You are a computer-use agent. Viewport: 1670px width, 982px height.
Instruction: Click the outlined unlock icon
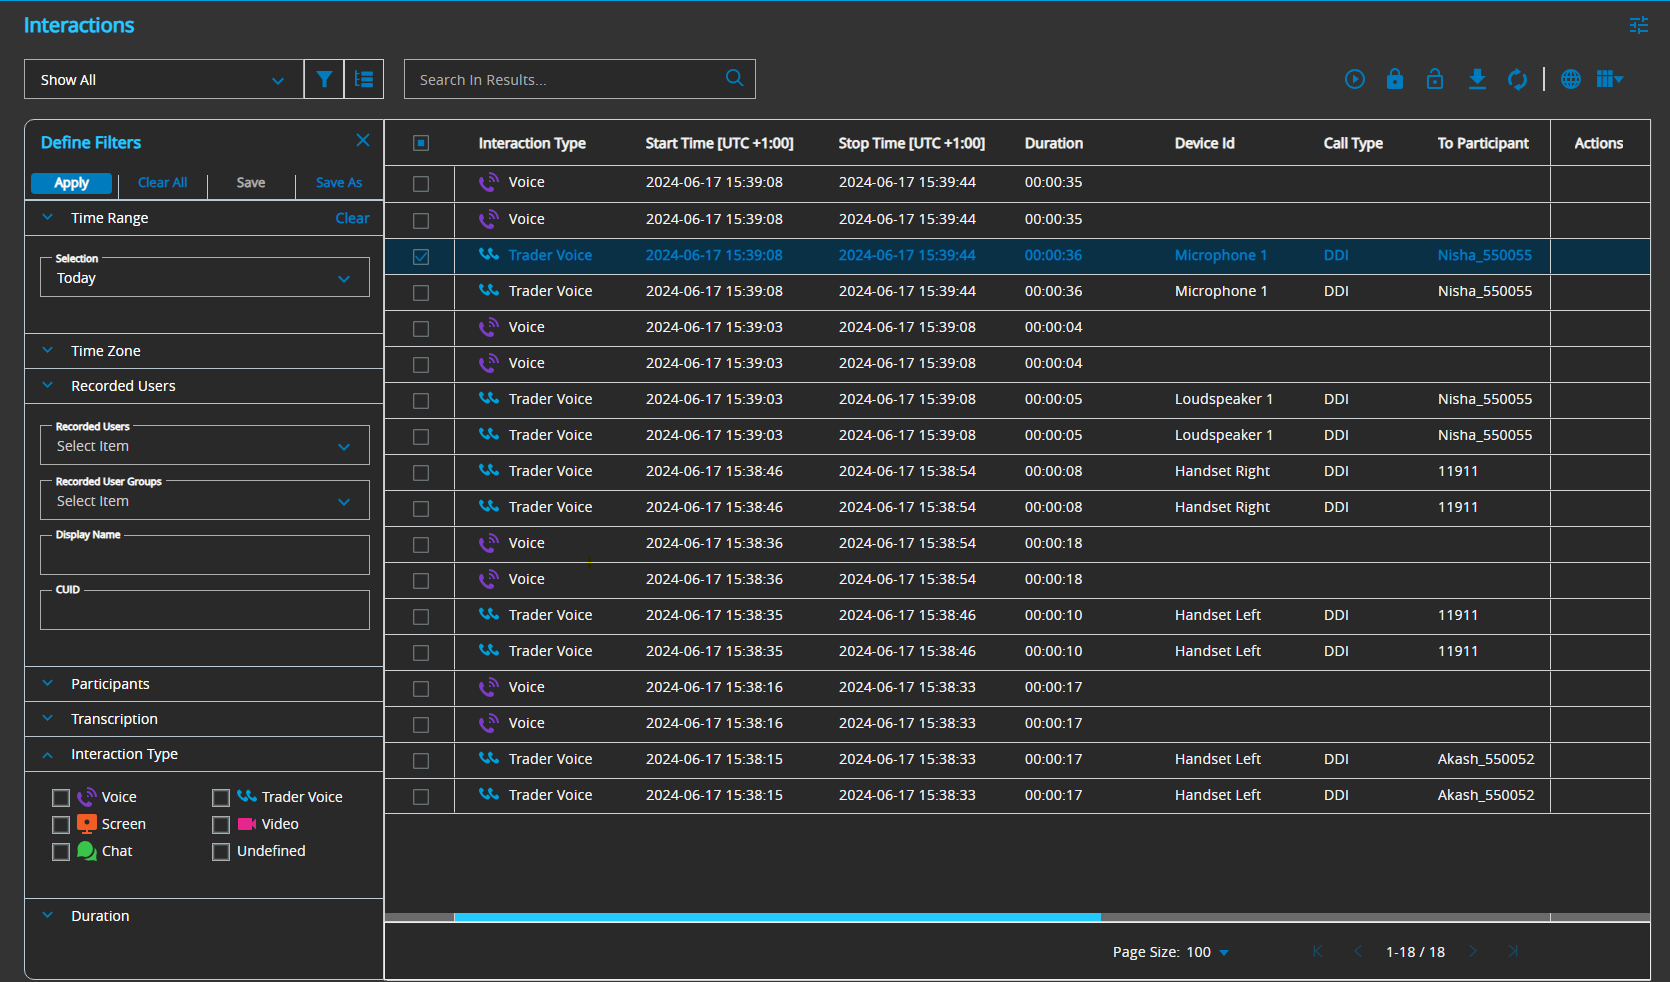pos(1435,79)
